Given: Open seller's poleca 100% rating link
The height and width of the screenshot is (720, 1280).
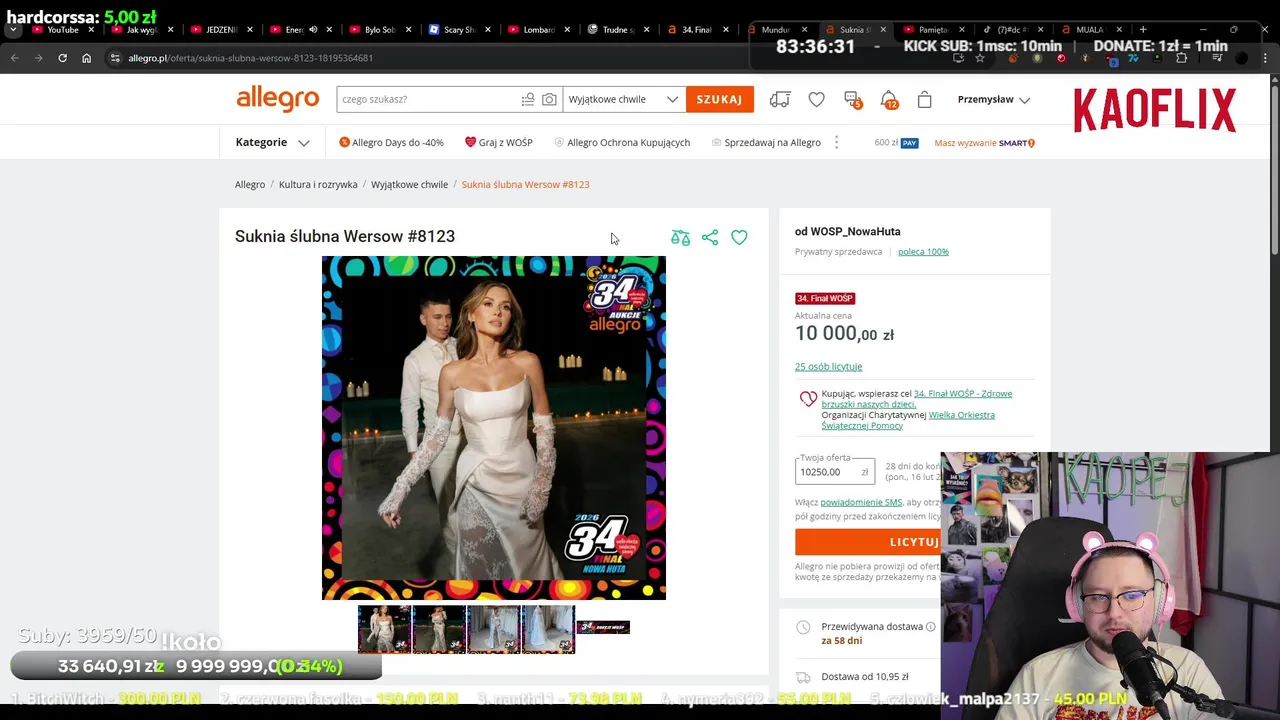Looking at the screenshot, I should pyautogui.click(x=923, y=252).
